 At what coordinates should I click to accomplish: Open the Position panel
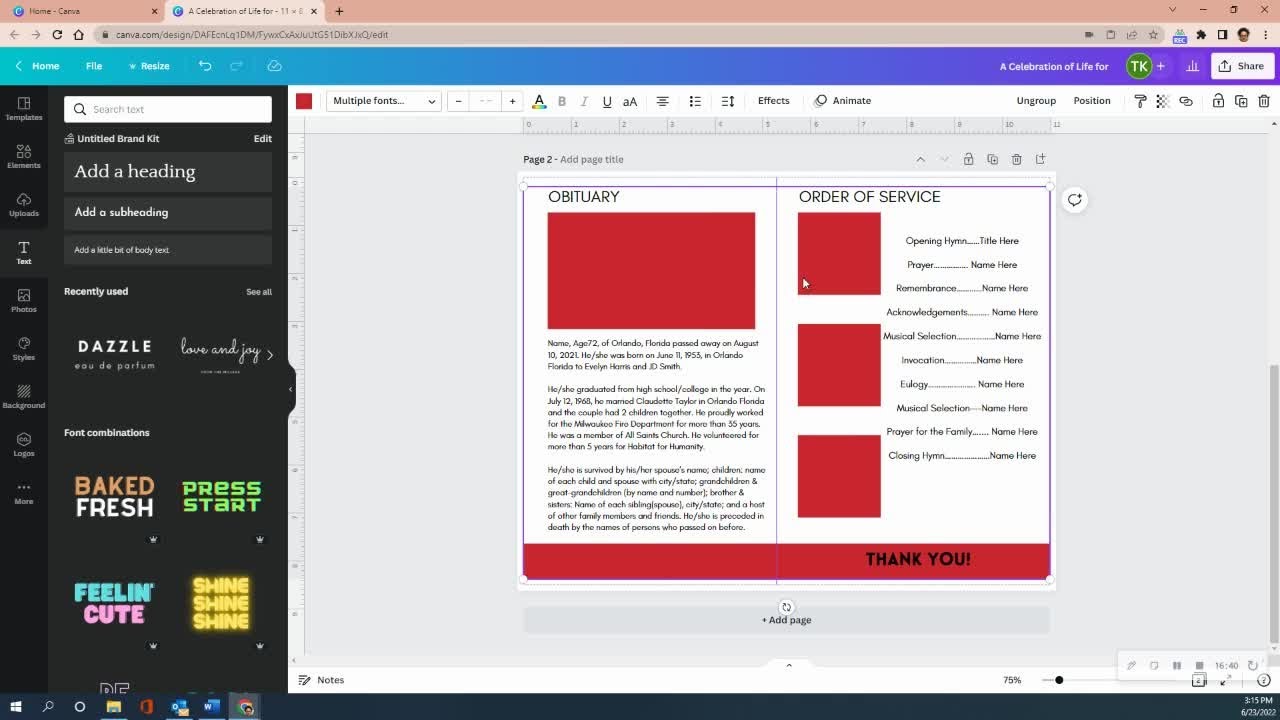[1092, 101]
